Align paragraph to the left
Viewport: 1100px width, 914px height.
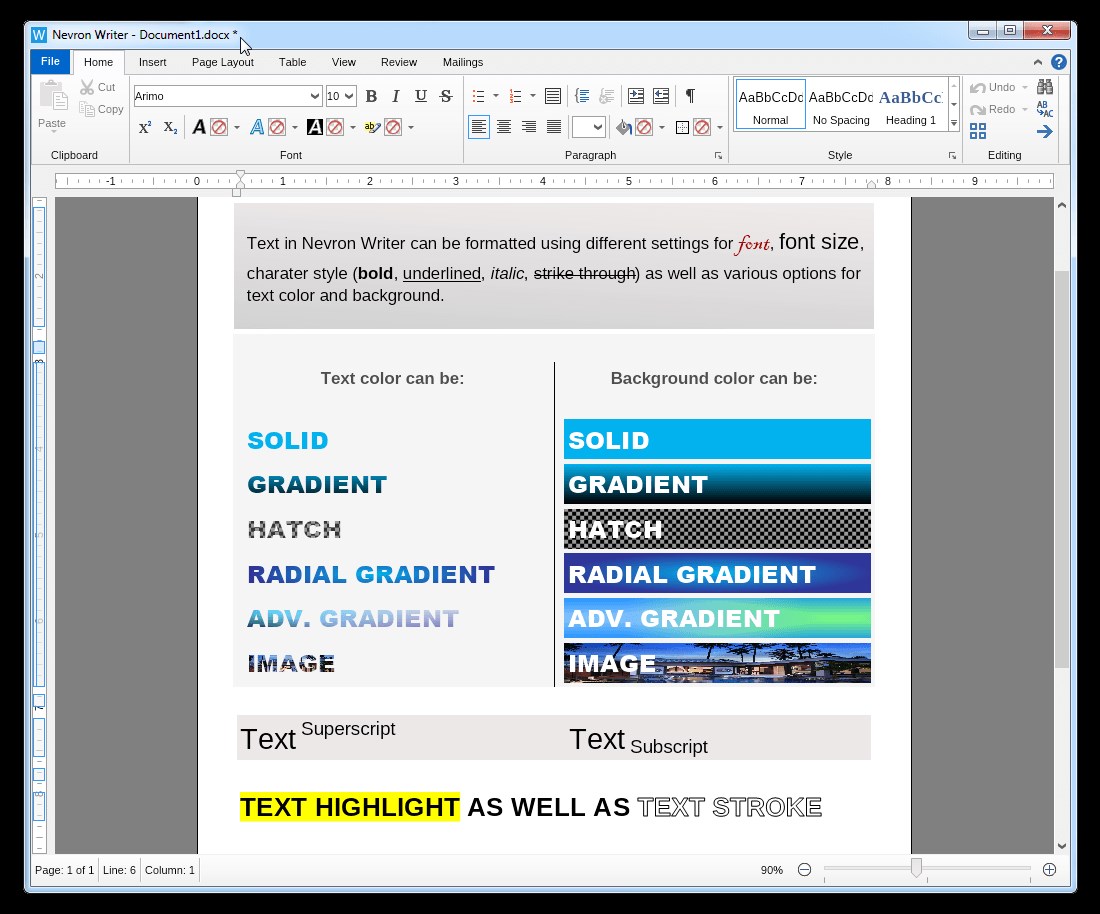[478, 127]
